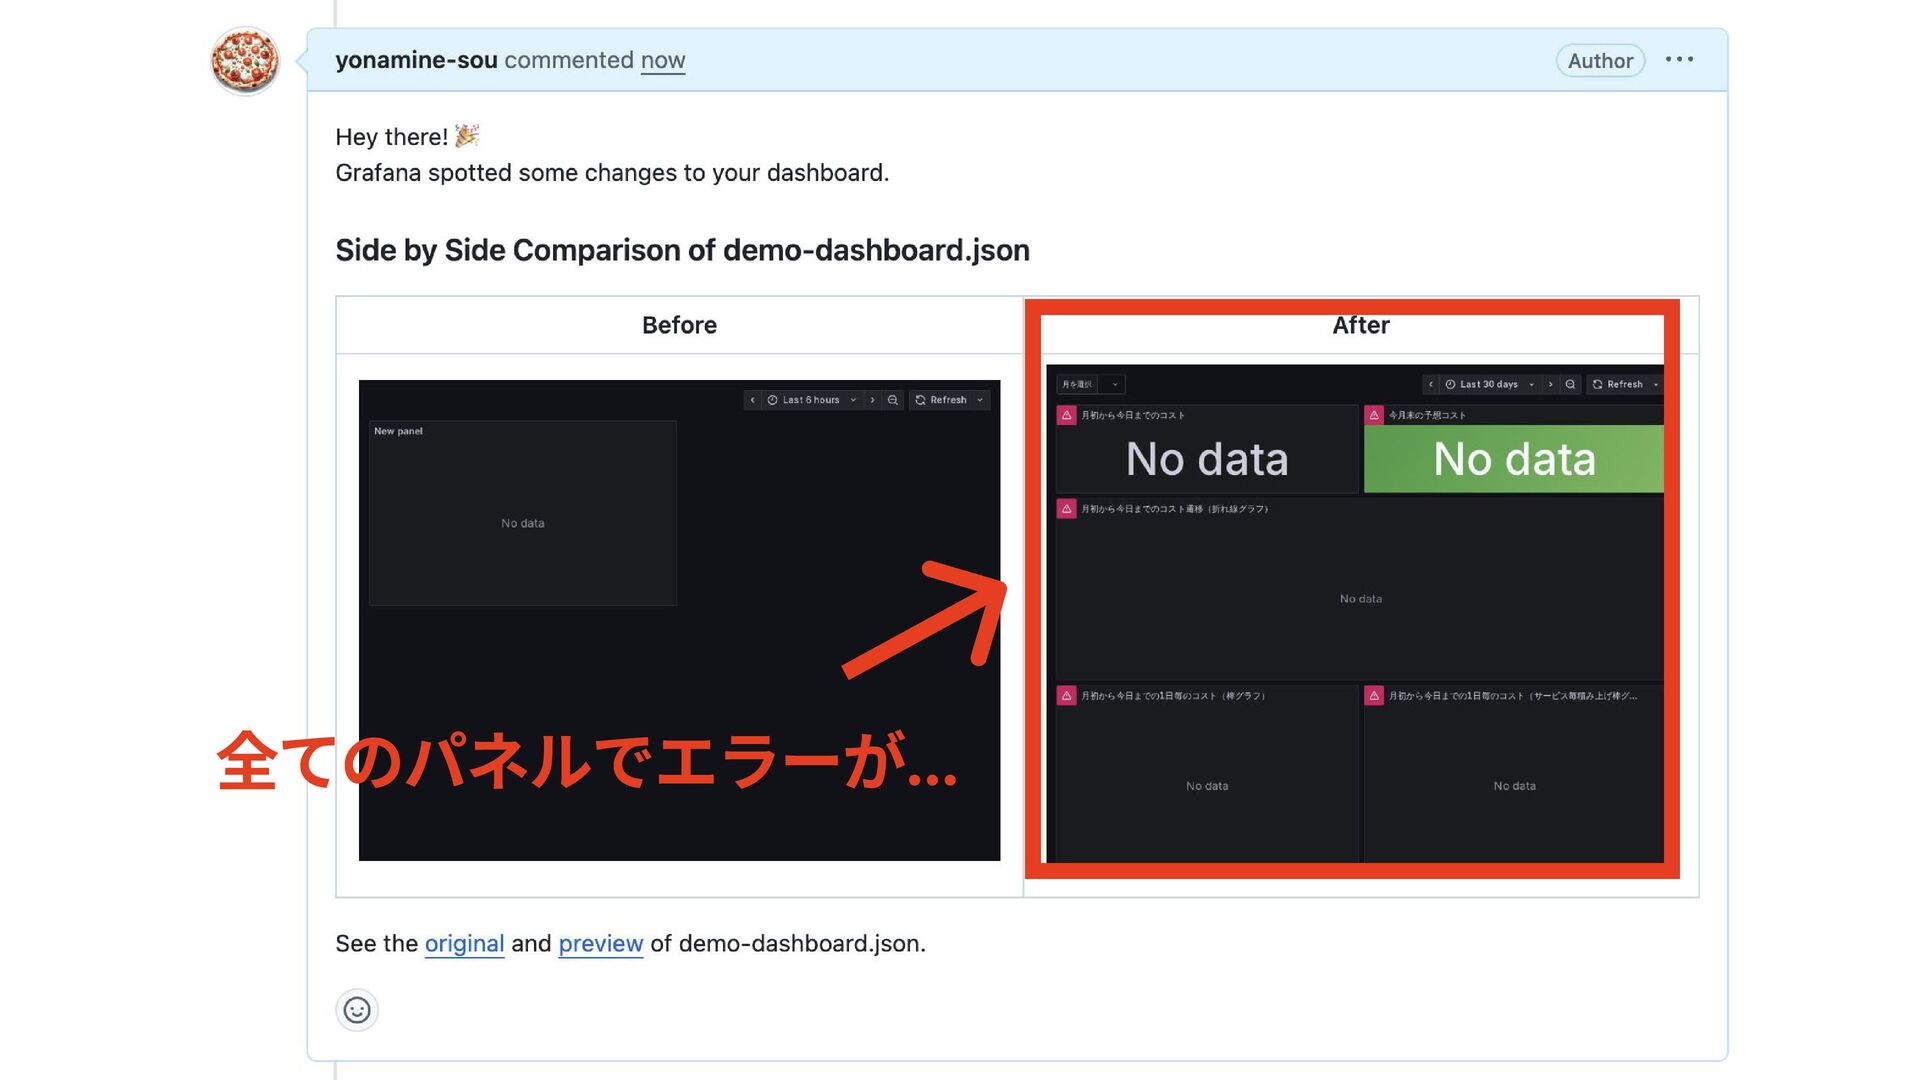Click error icon on 月初から今日までのコスト panel
The width and height of the screenshot is (1920, 1080).
pos(1066,415)
